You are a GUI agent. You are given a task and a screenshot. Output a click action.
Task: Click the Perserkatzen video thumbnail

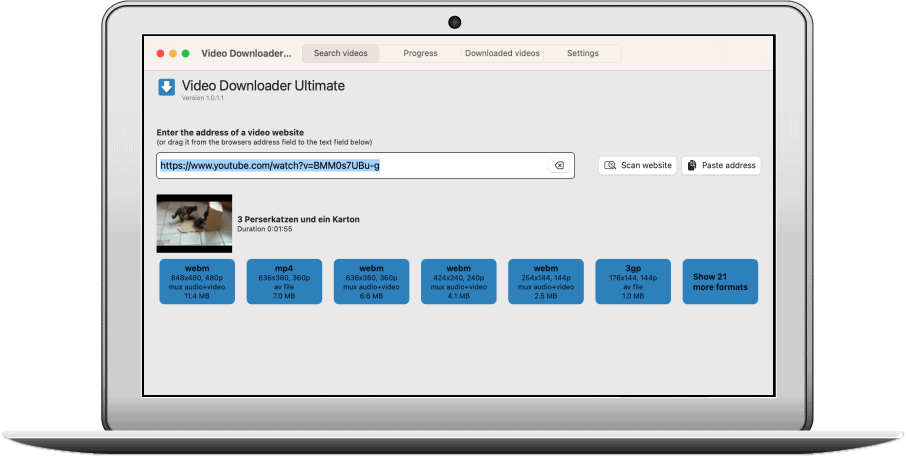coord(194,224)
